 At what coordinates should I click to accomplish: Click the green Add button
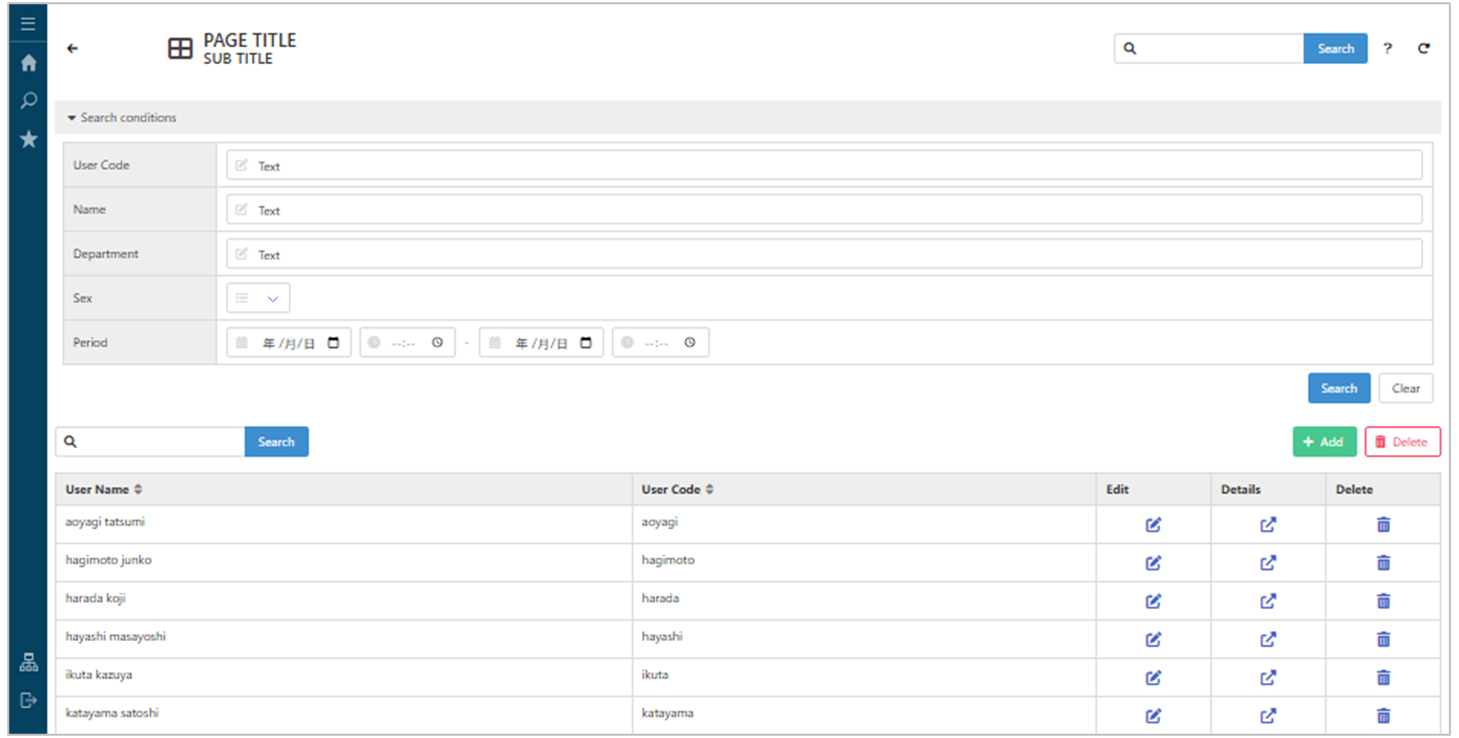(1324, 442)
